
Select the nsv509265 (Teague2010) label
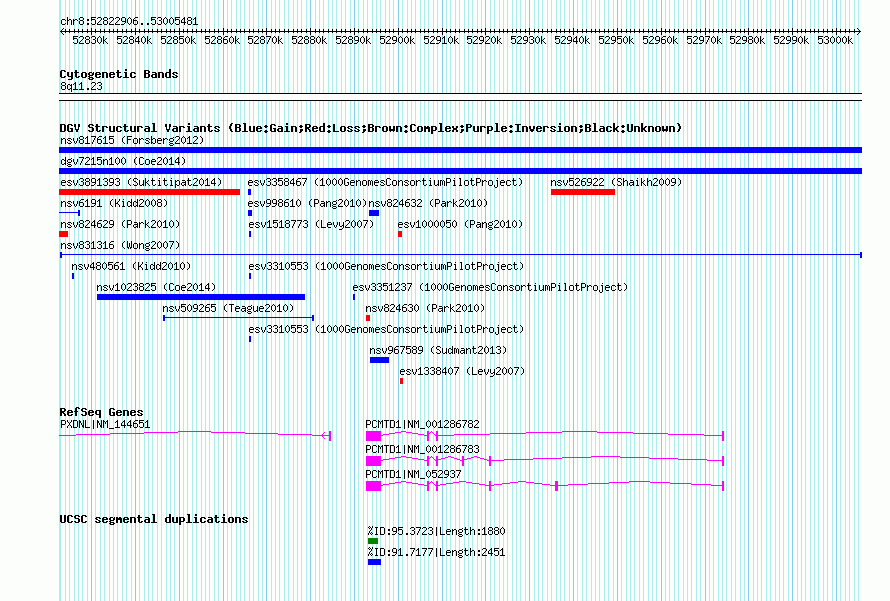pyautogui.click(x=228, y=308)
